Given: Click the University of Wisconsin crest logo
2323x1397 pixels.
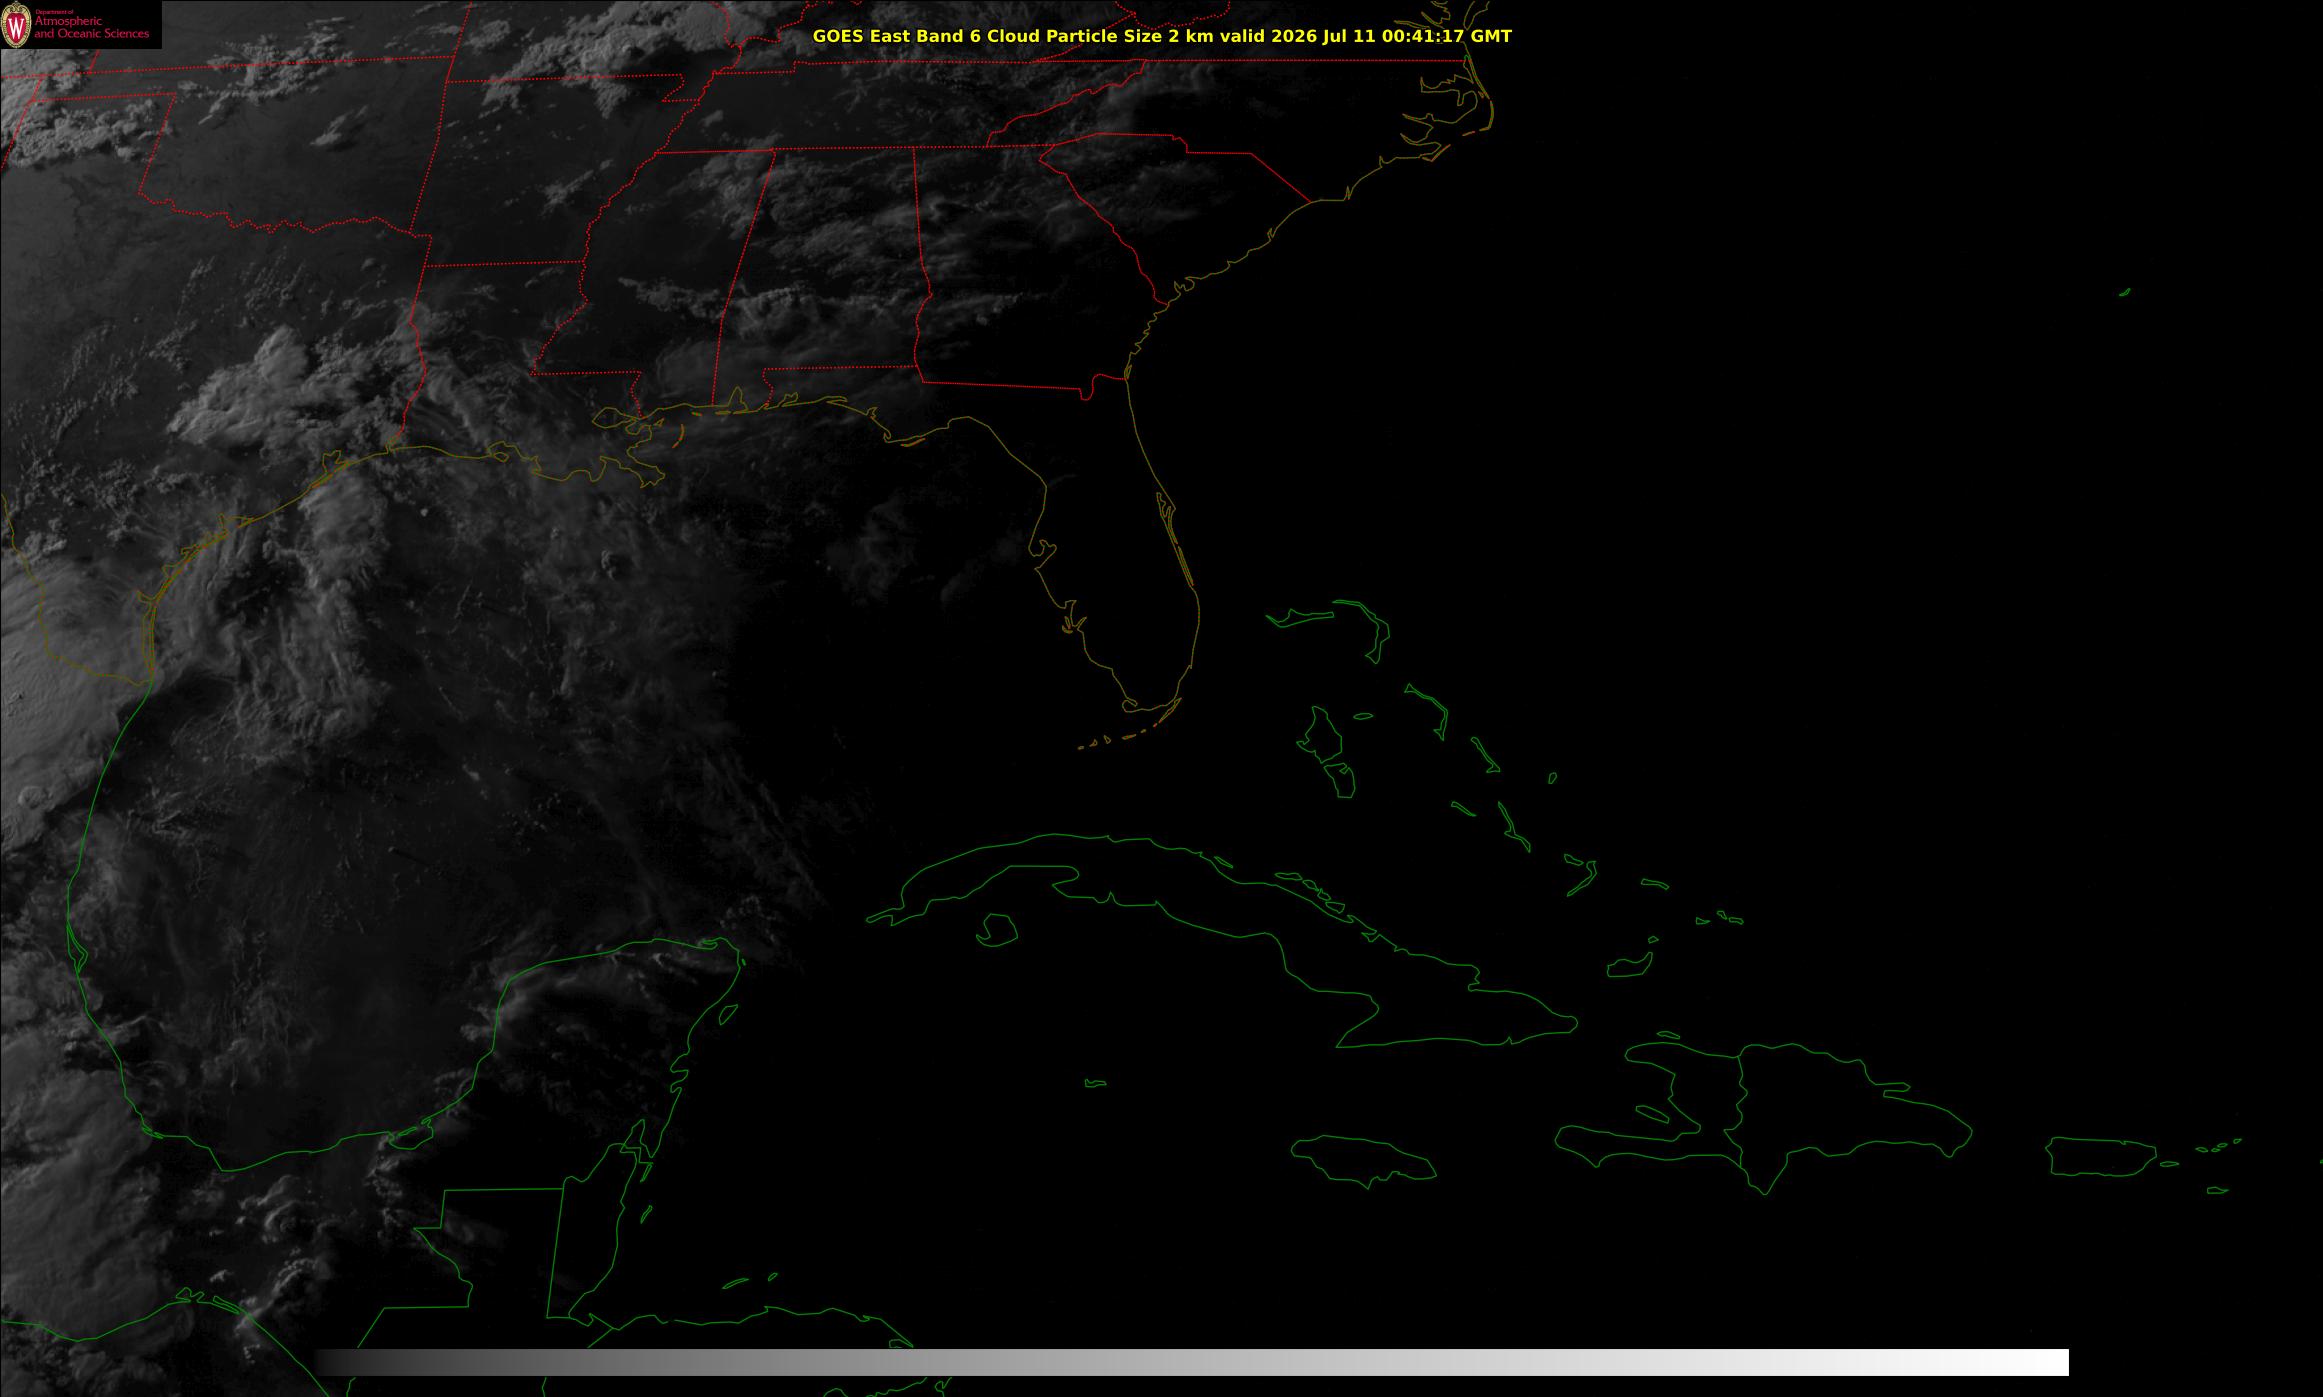Looking at the screenshot, I should tap(16, 25).
